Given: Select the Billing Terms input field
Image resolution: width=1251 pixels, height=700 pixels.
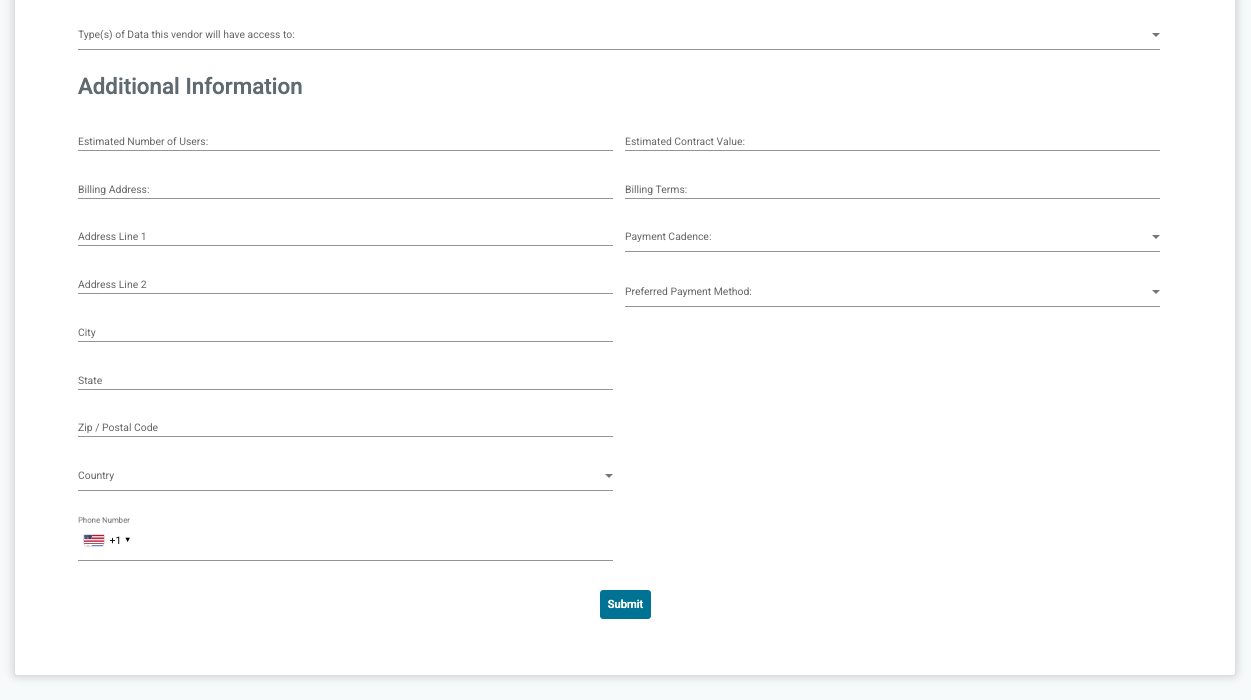Looking at the screenshot, I should 892,190.
